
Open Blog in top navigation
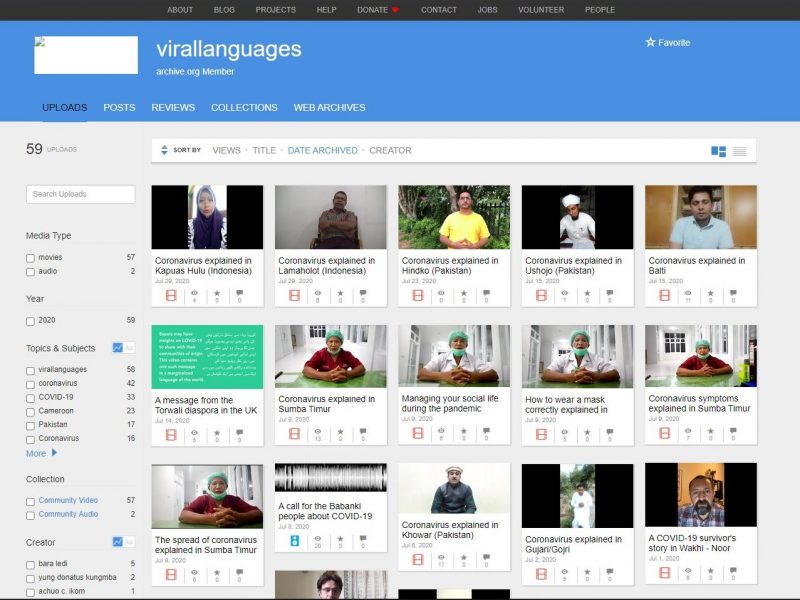click(224, 10)
